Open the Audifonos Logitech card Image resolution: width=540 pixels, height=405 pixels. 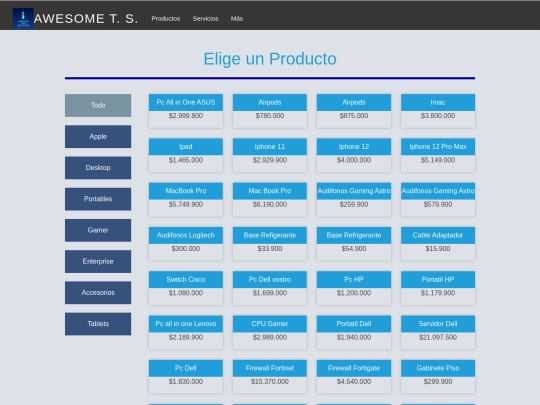click(186, 244)
